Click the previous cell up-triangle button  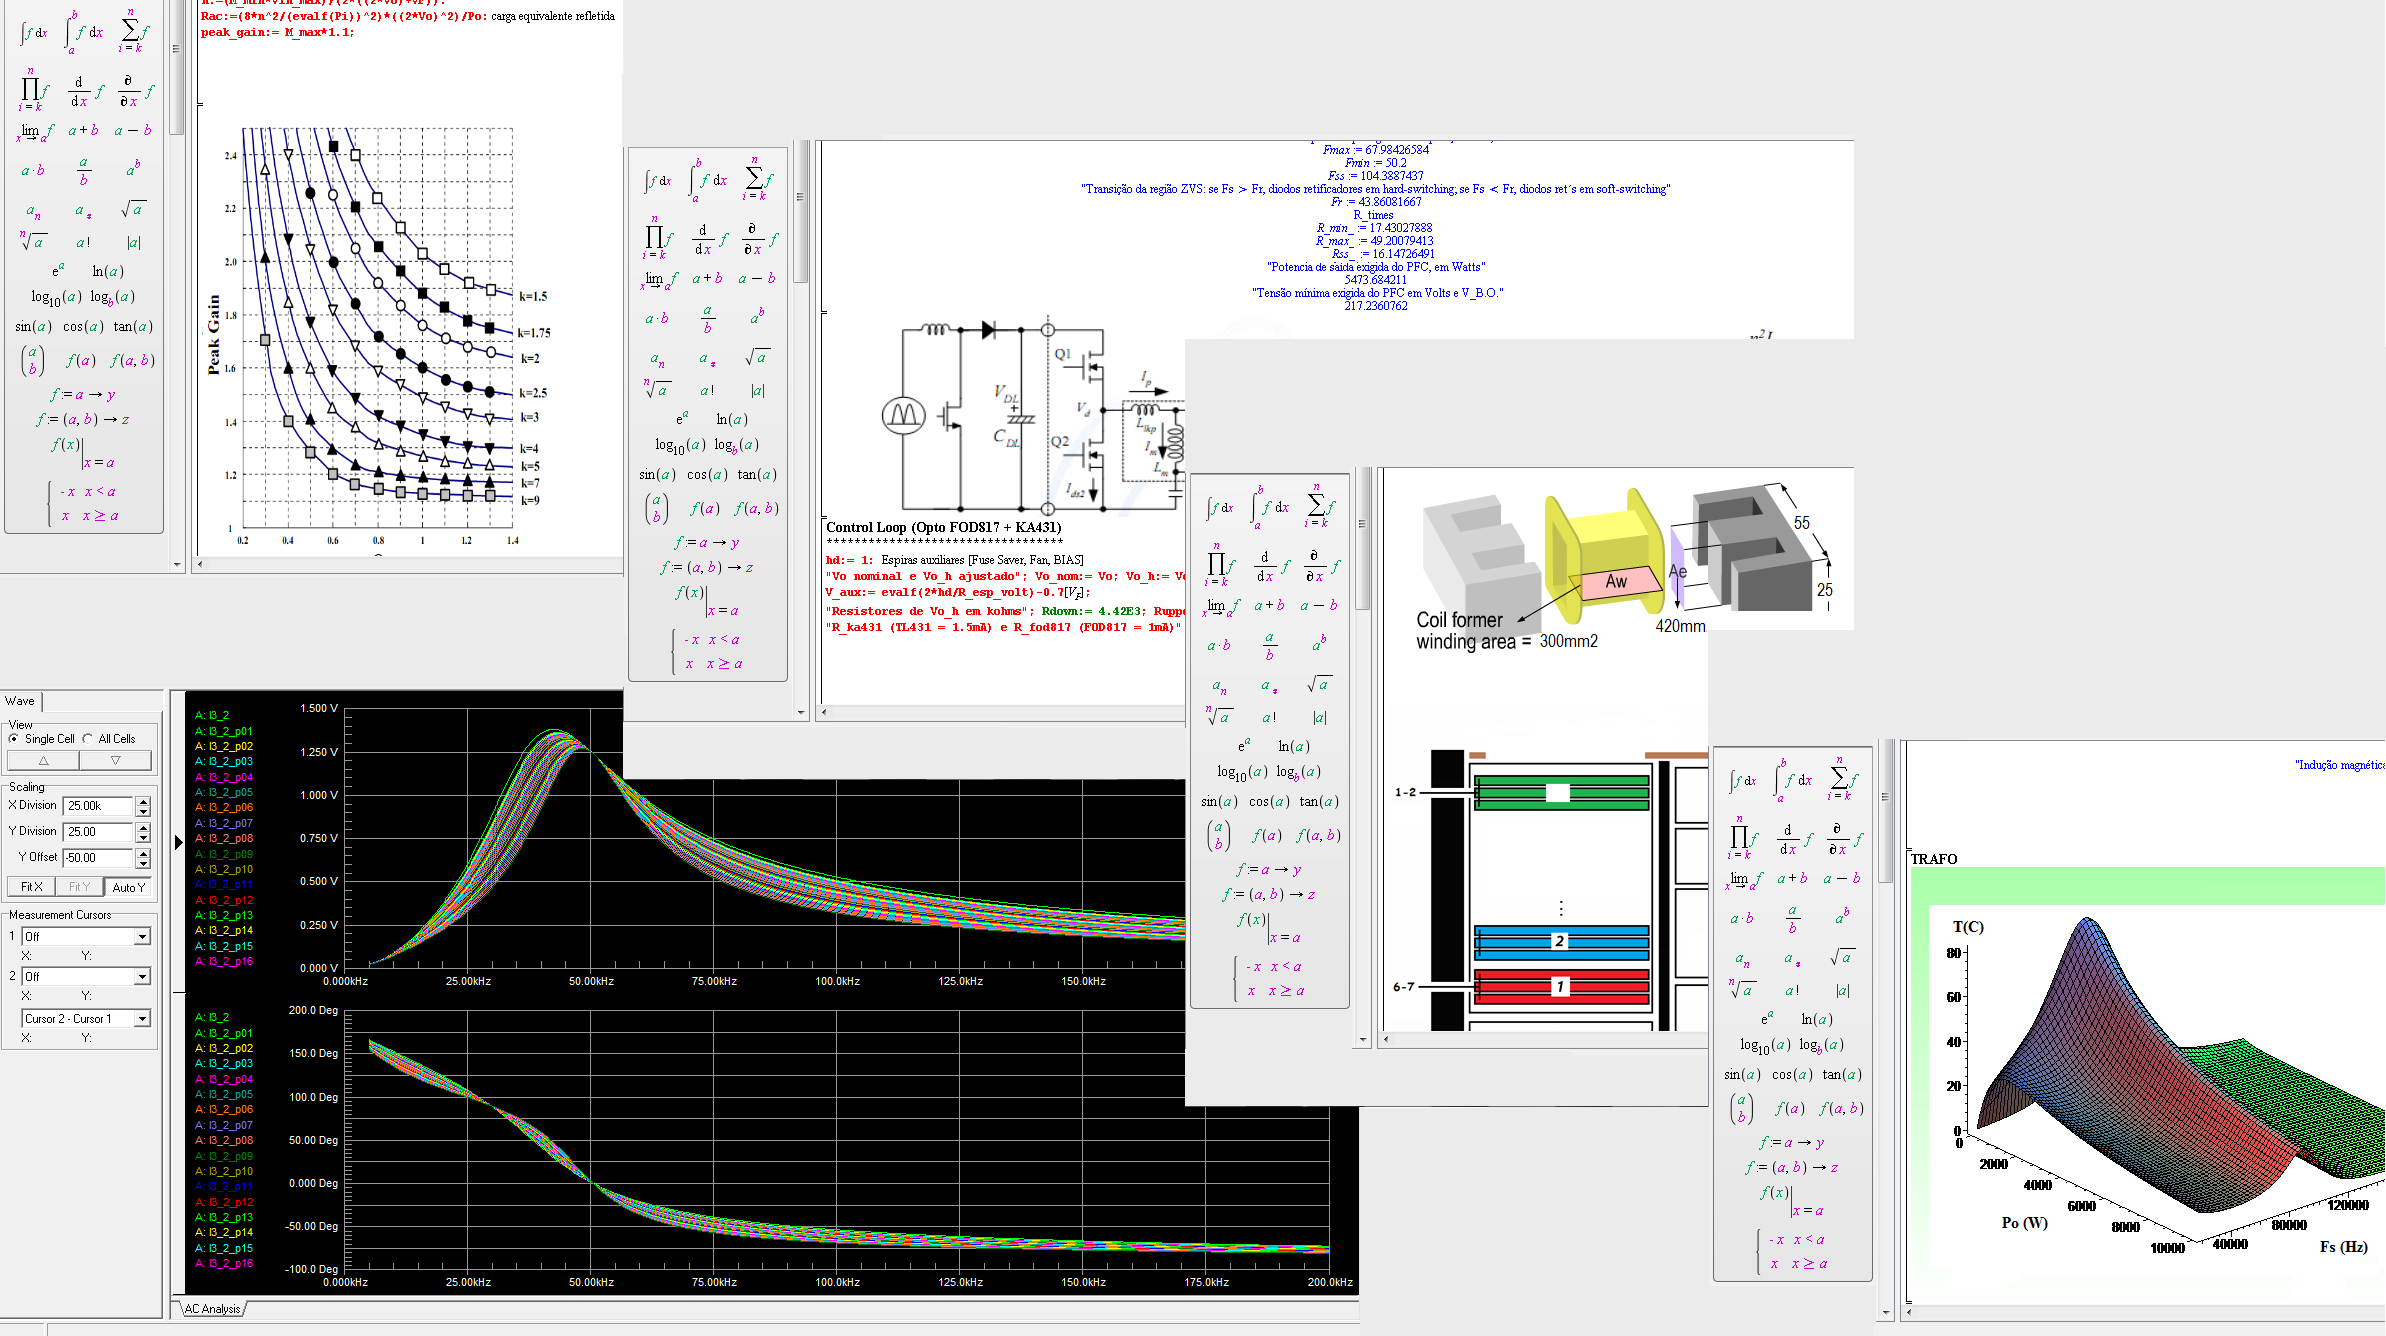point(43,761)
